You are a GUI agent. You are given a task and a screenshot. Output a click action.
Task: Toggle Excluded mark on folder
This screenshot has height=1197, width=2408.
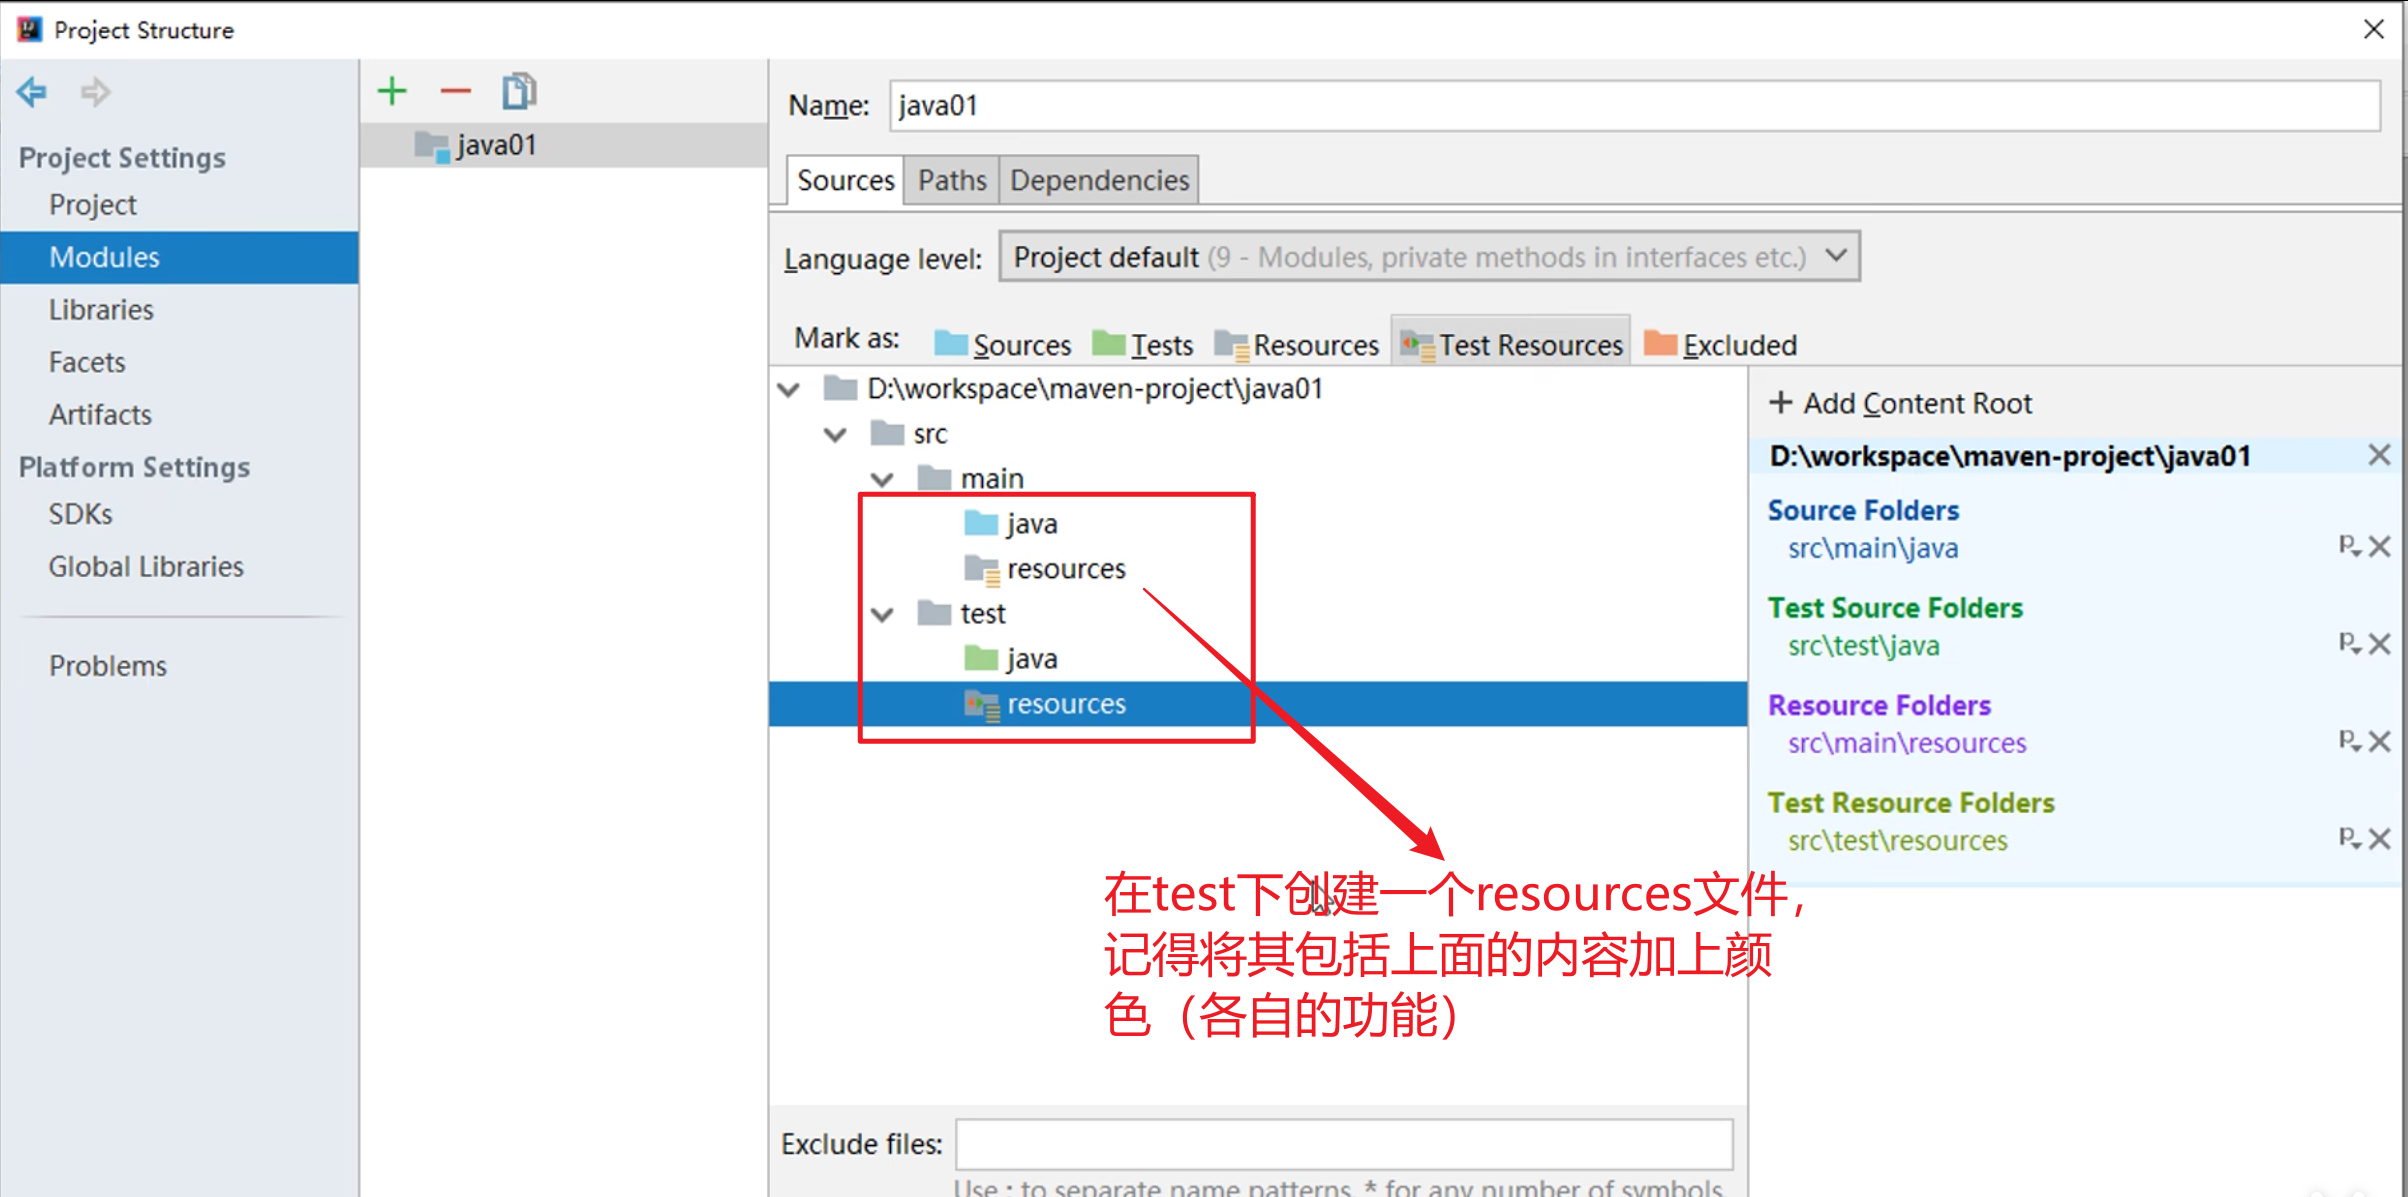click(x=1720, y=345)
